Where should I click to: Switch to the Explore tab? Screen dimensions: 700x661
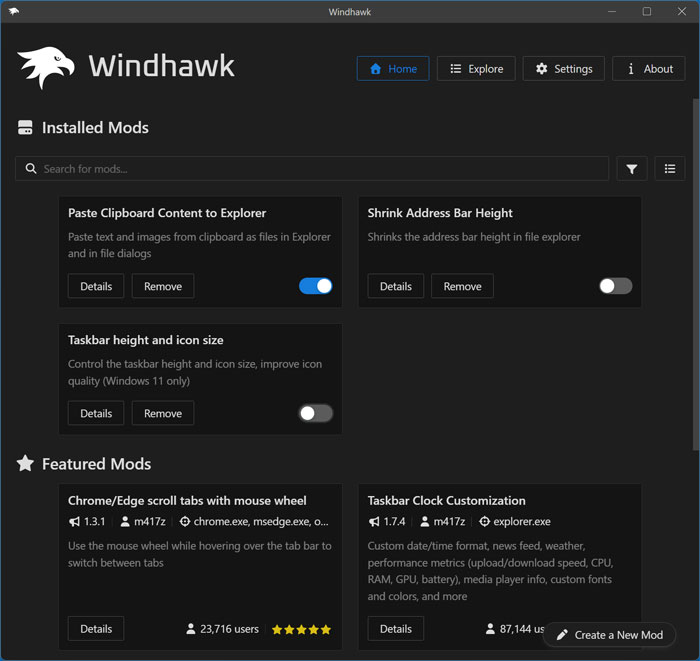point(476,69)
